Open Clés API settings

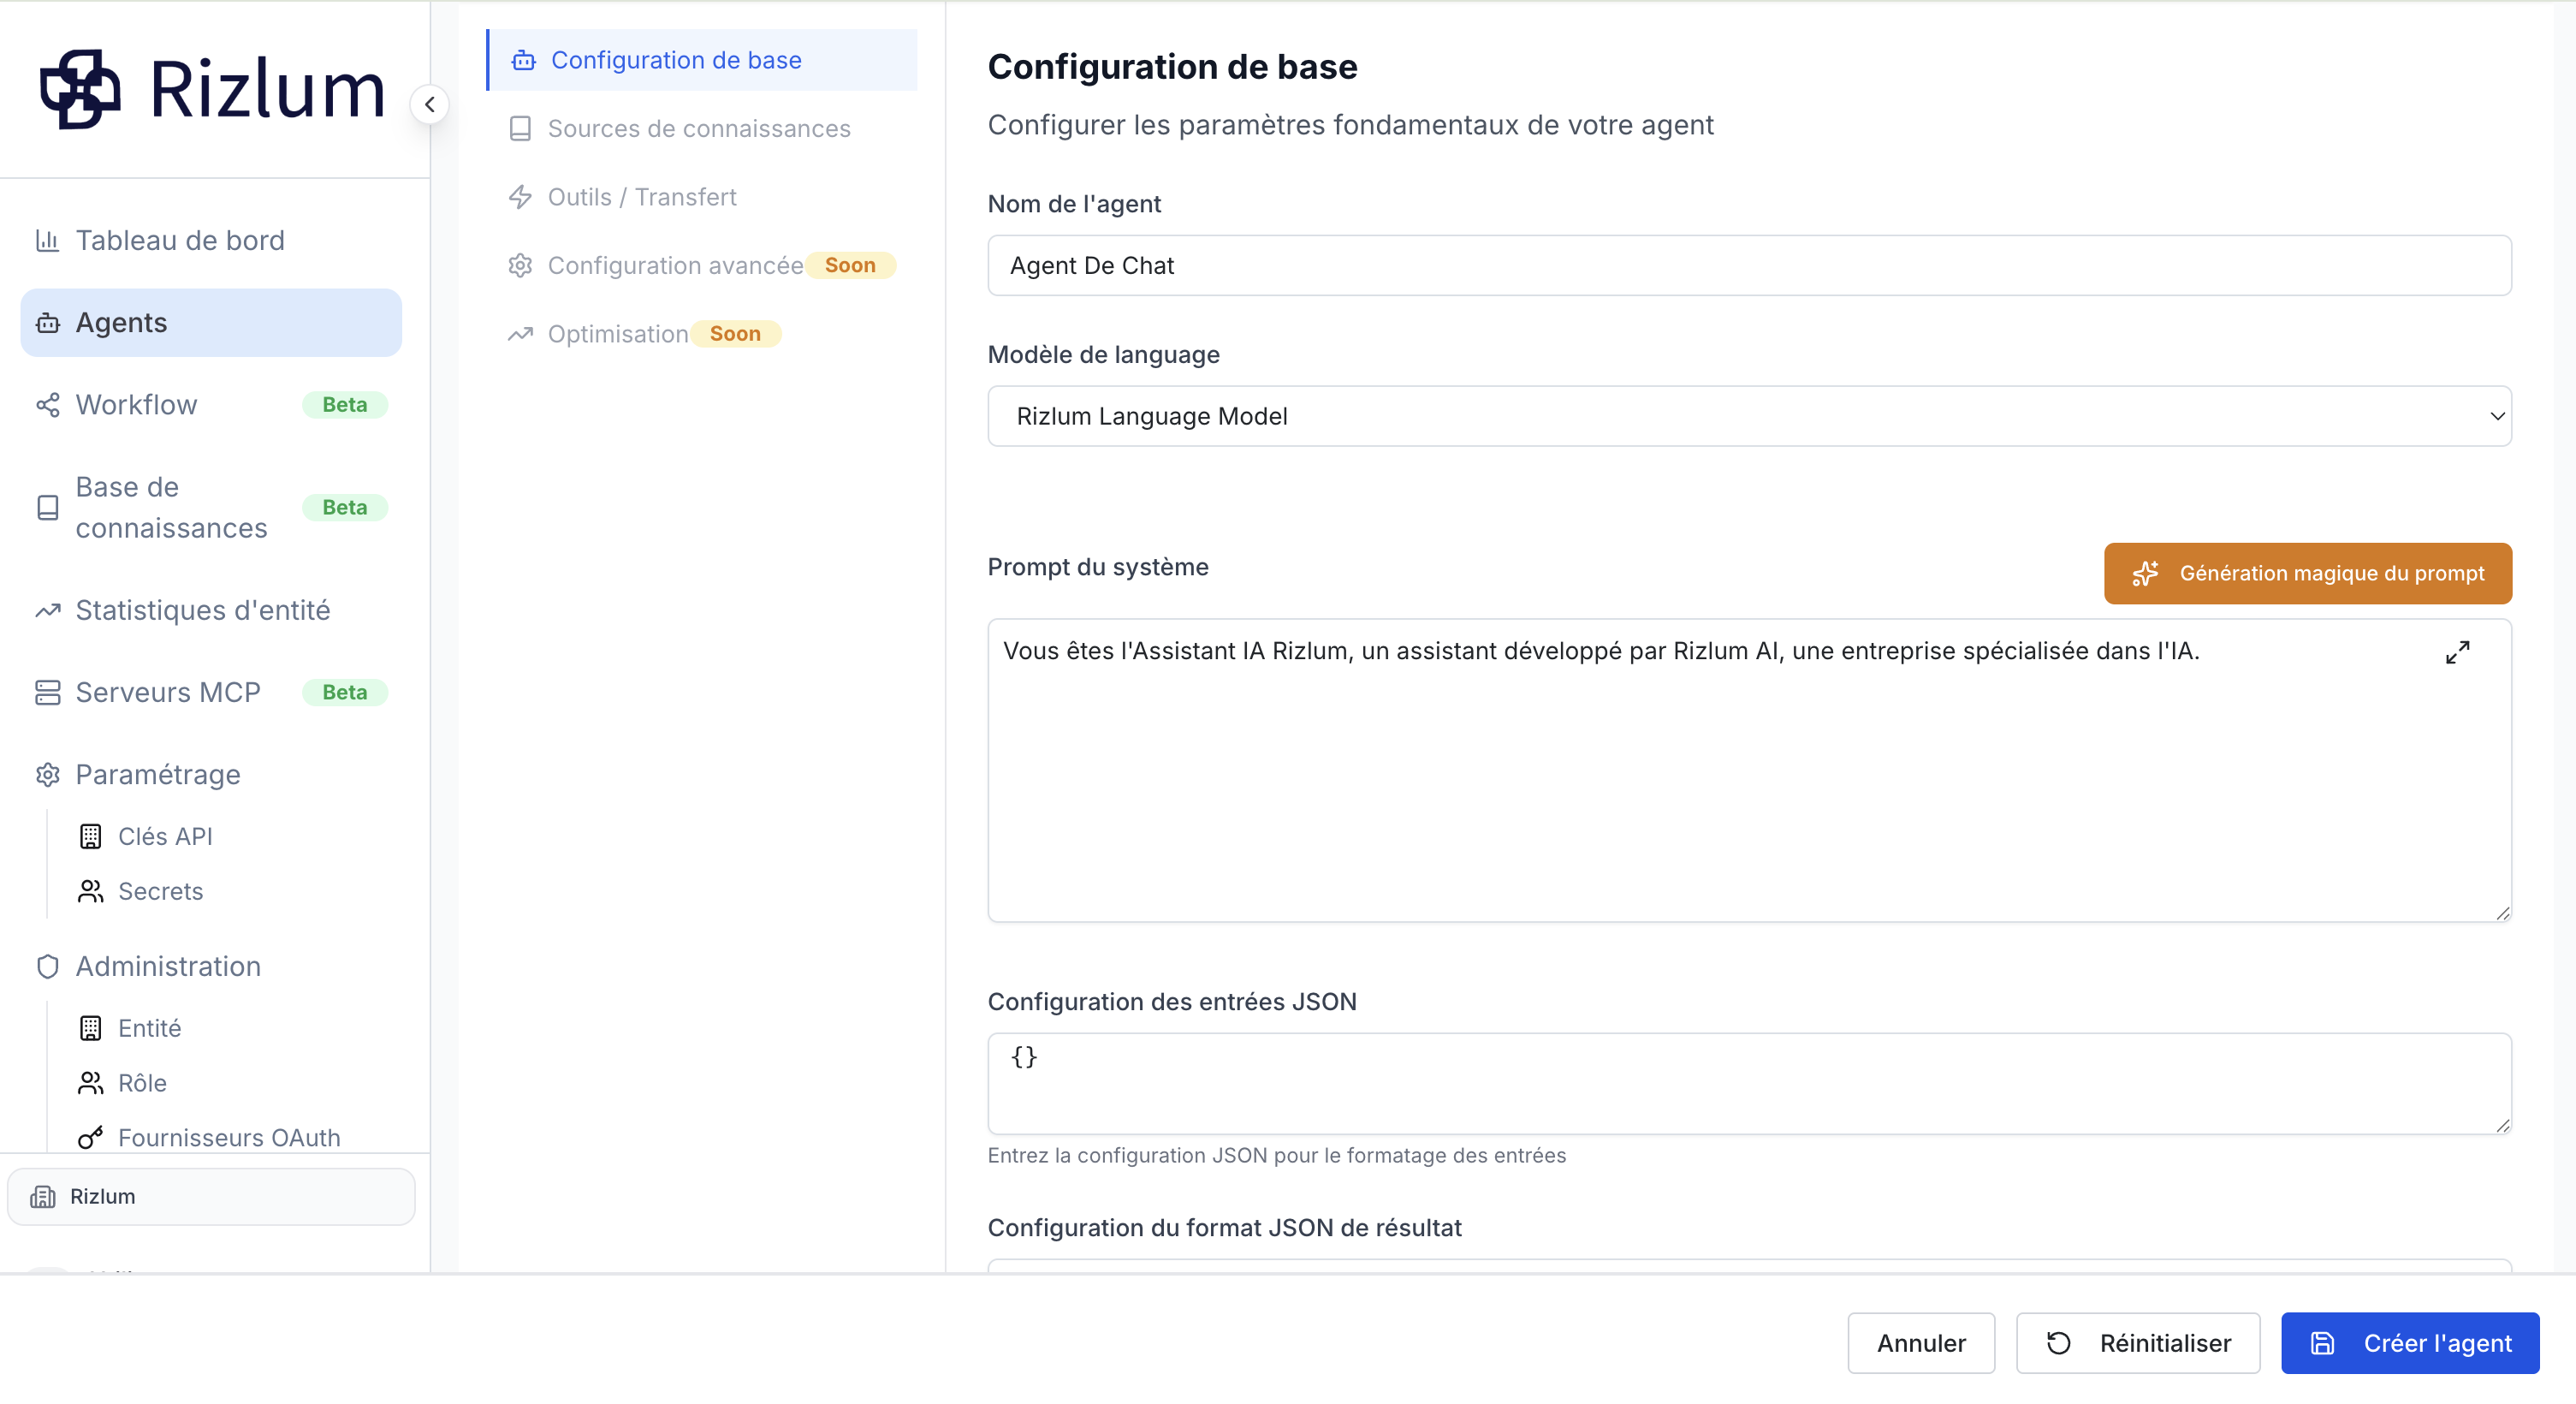coord(165,836)
